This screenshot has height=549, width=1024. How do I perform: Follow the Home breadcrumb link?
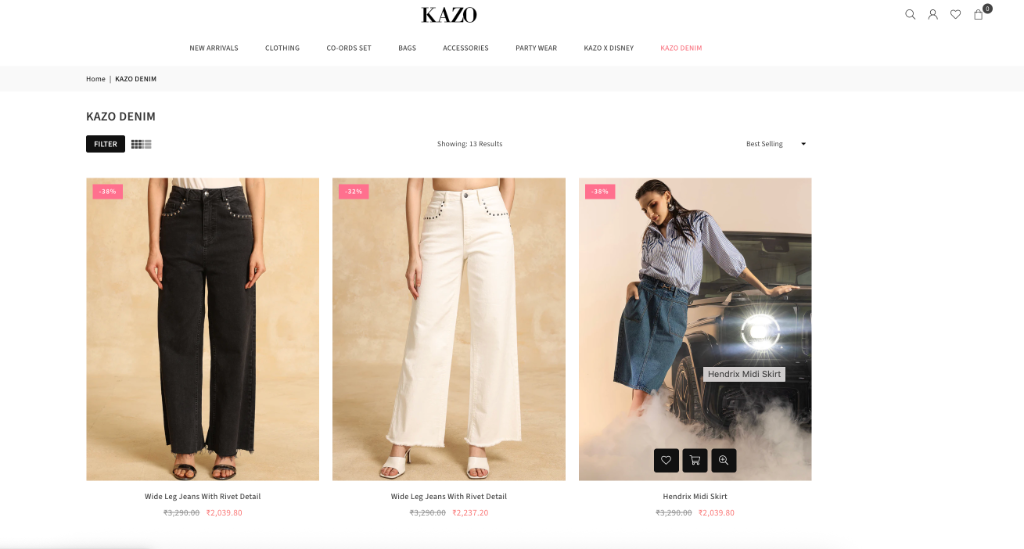click(95, 79)
